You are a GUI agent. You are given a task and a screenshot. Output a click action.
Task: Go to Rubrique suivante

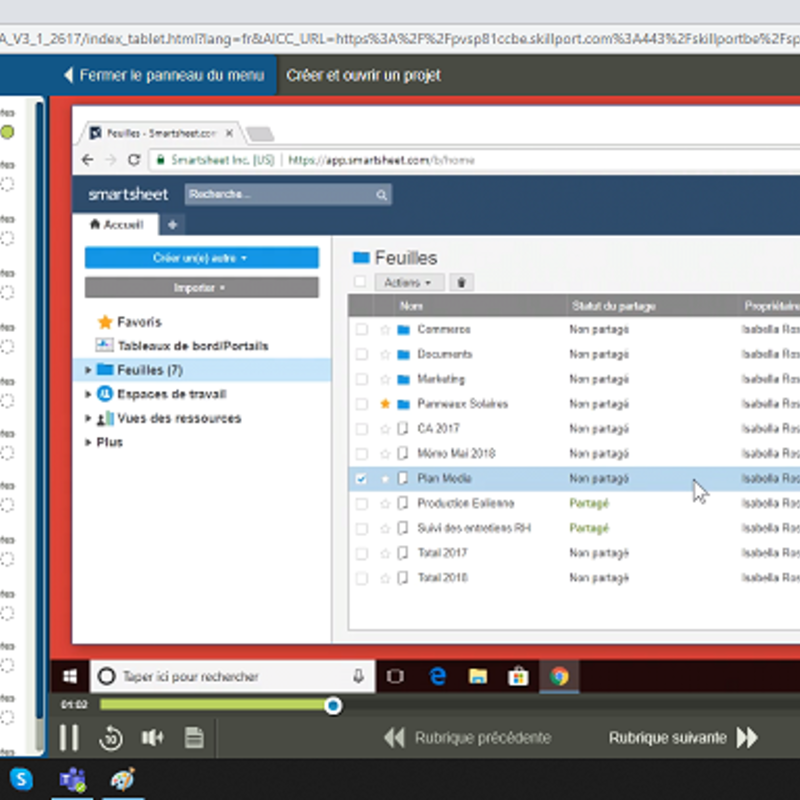683,738
